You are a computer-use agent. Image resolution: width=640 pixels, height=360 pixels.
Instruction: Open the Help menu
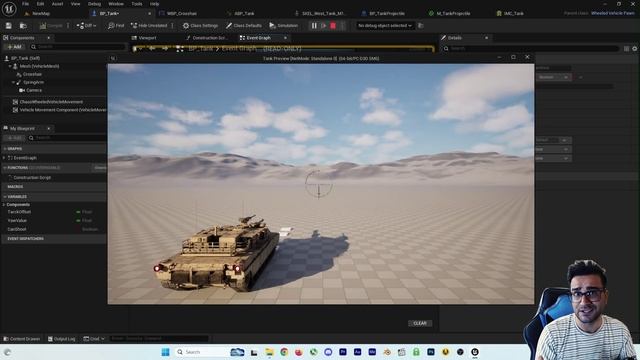click(154, 4)
